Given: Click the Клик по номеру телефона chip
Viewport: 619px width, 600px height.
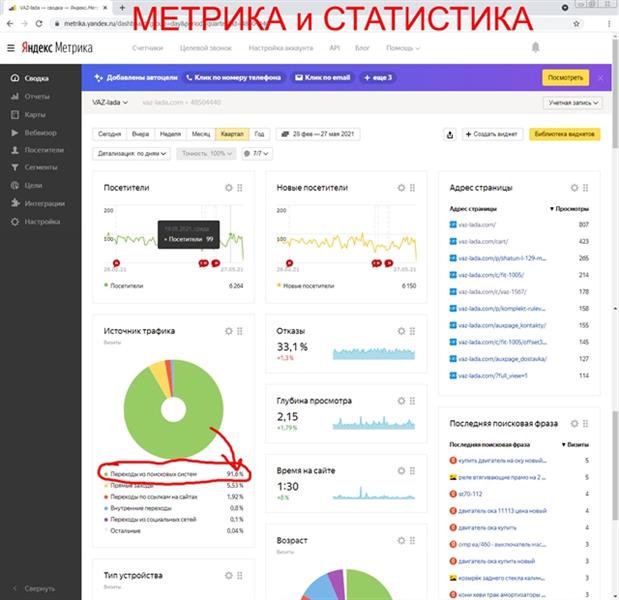Looking at the screenshot, I should (x=233, y=77).
